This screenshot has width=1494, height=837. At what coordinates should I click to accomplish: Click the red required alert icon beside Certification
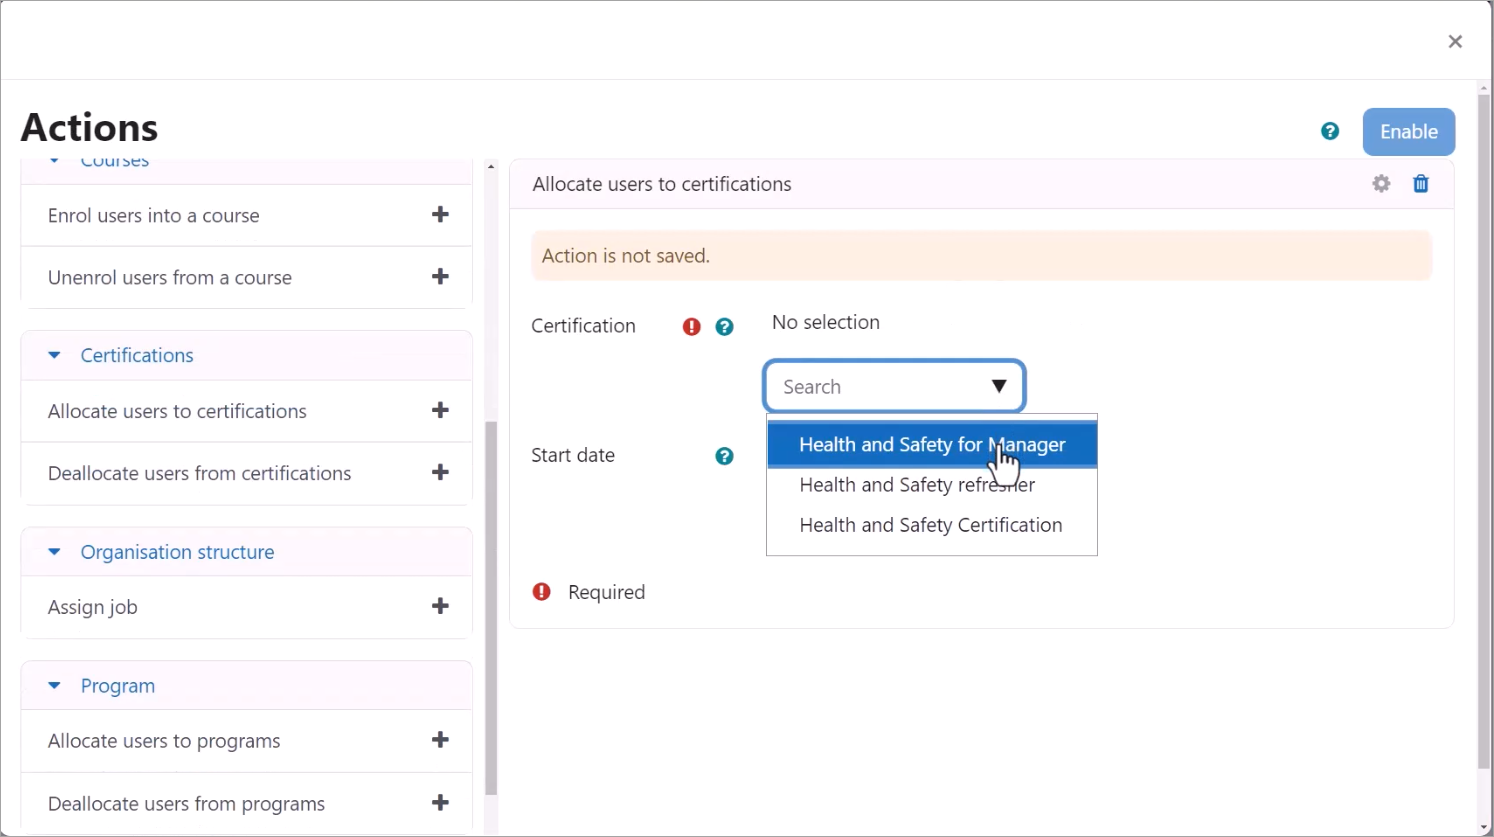coord(691,326)
